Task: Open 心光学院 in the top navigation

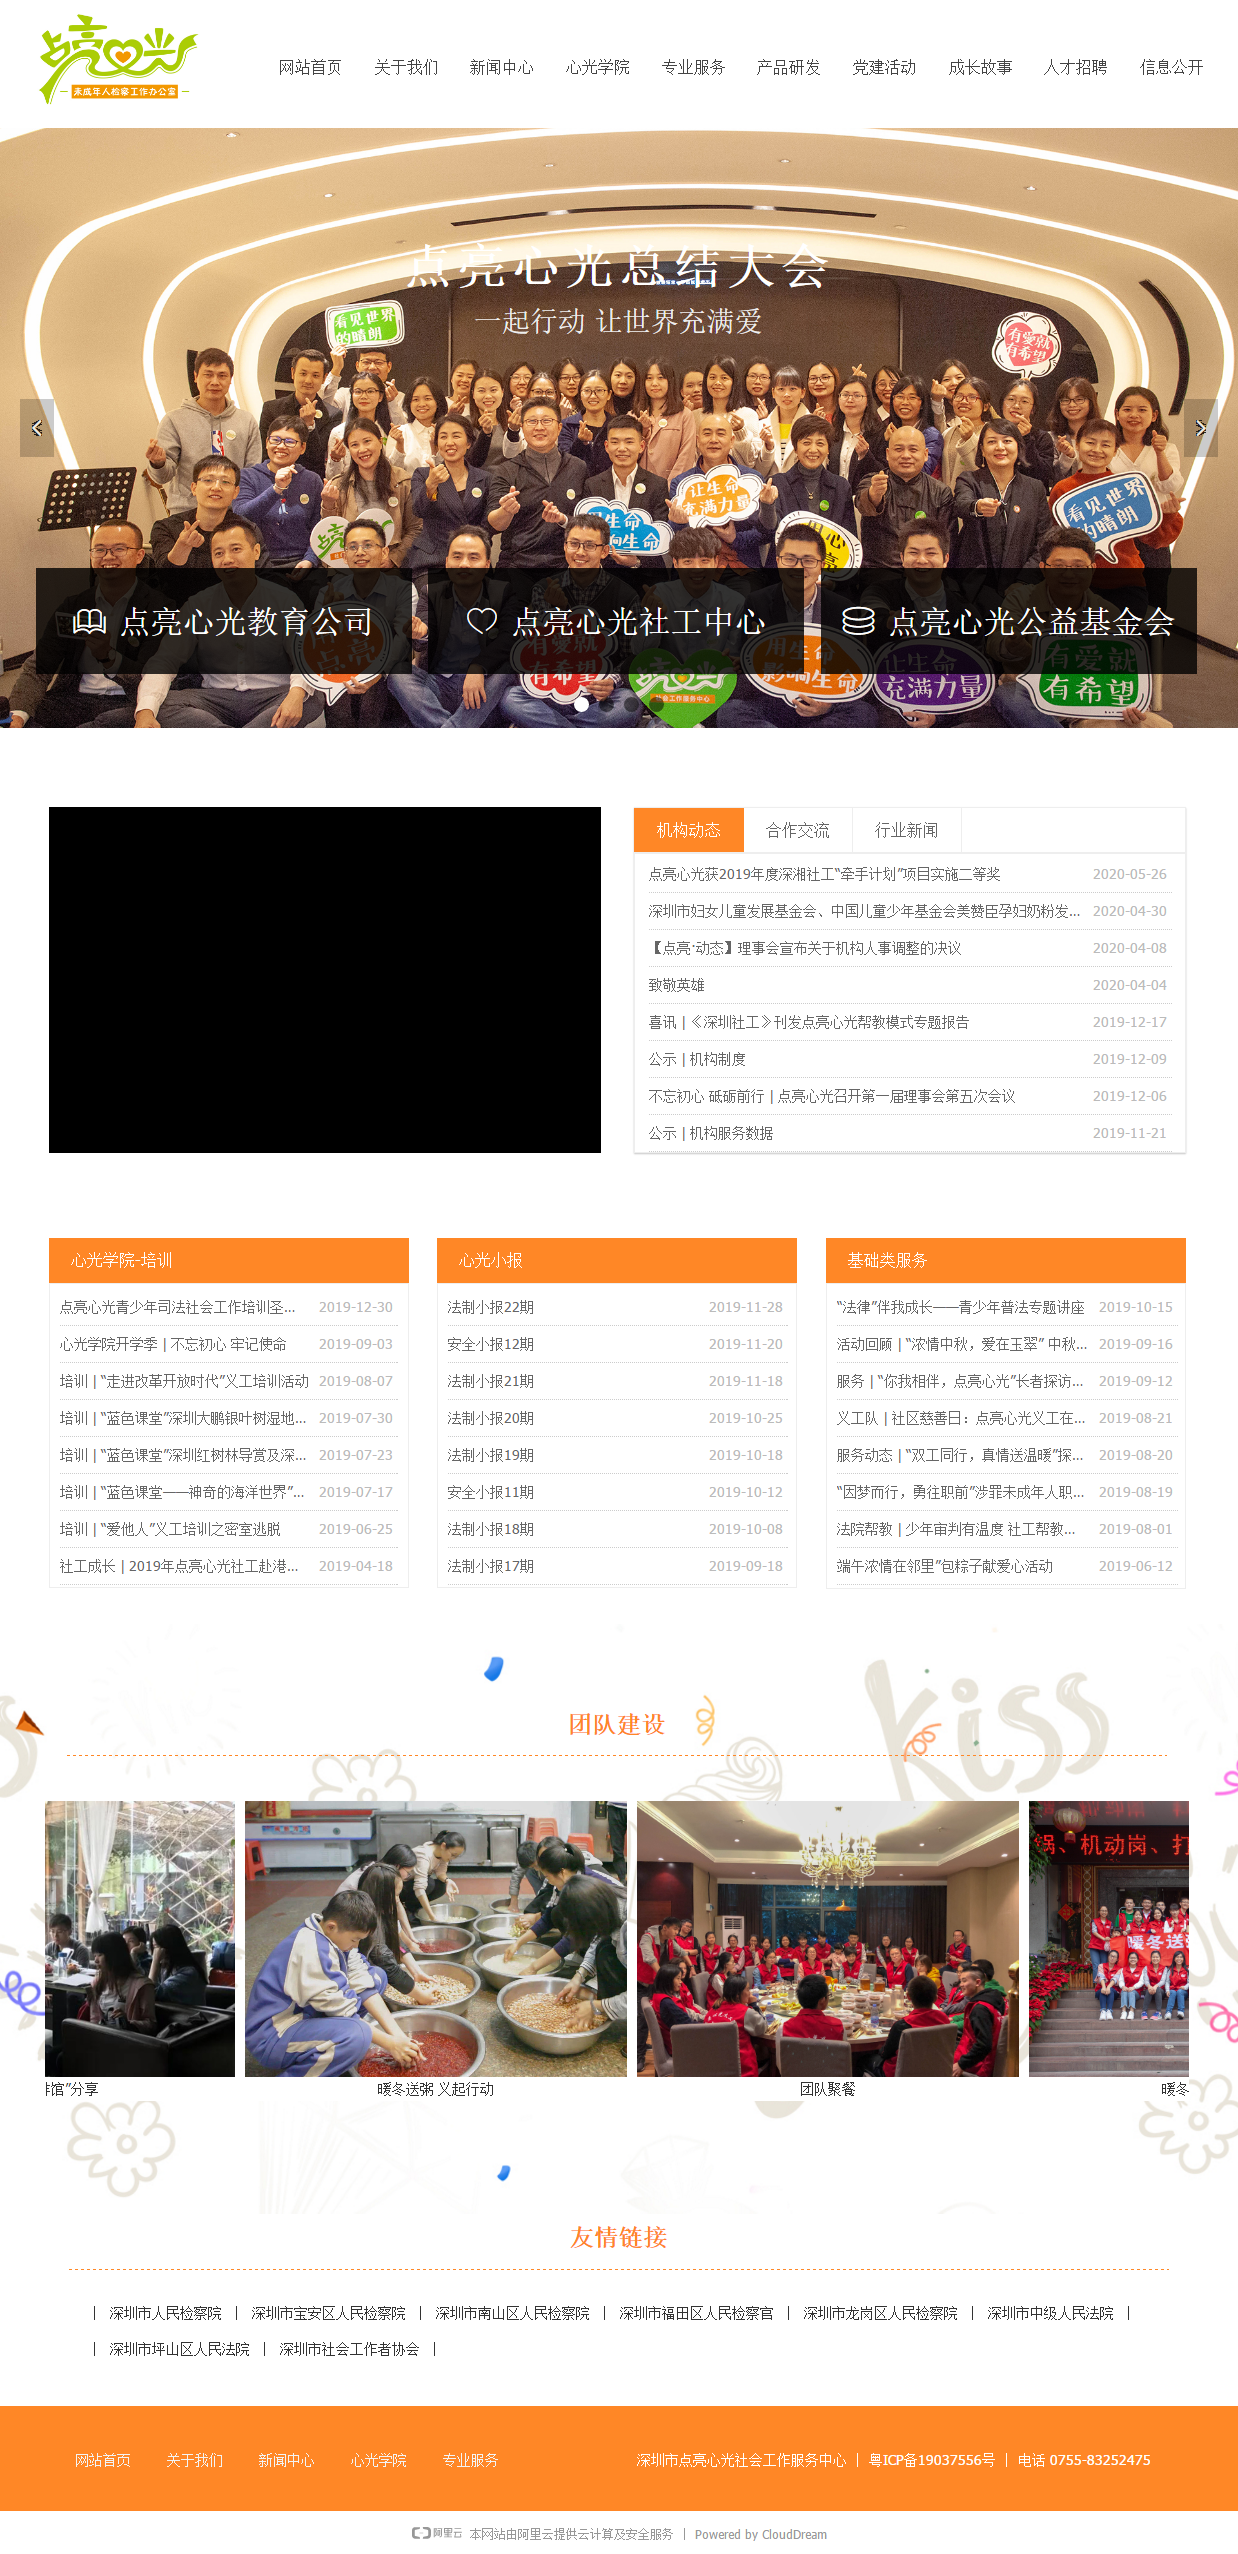Action: coord(597,67)
